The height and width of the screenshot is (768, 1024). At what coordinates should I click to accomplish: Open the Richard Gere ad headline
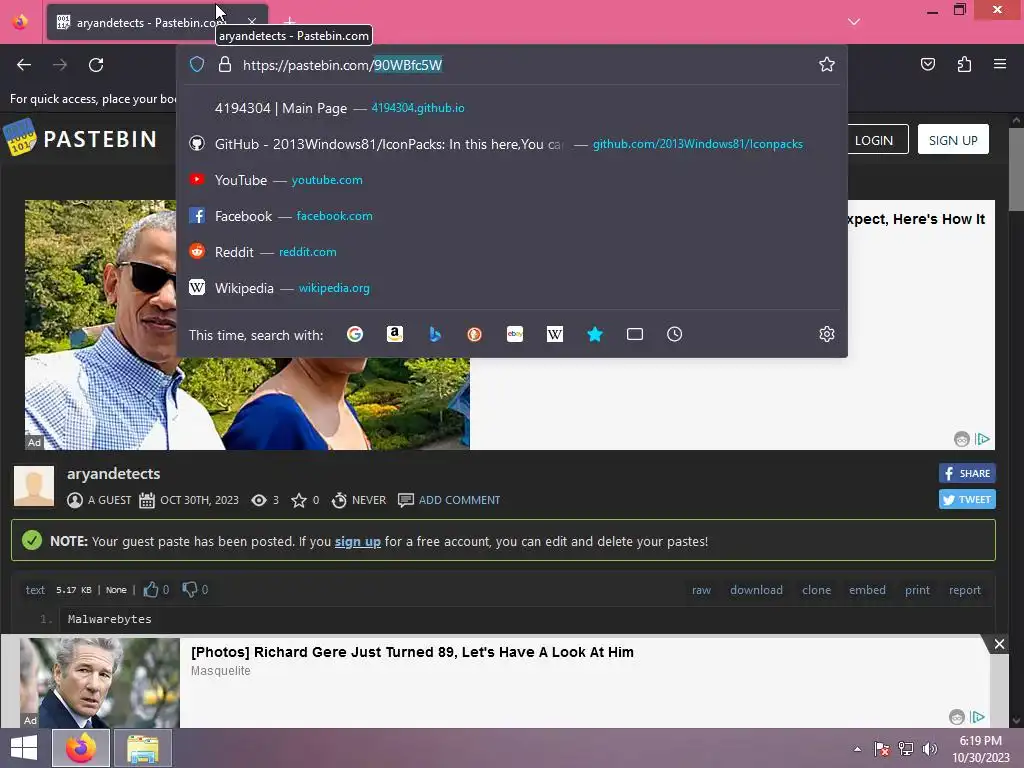(x=412, y=652)
